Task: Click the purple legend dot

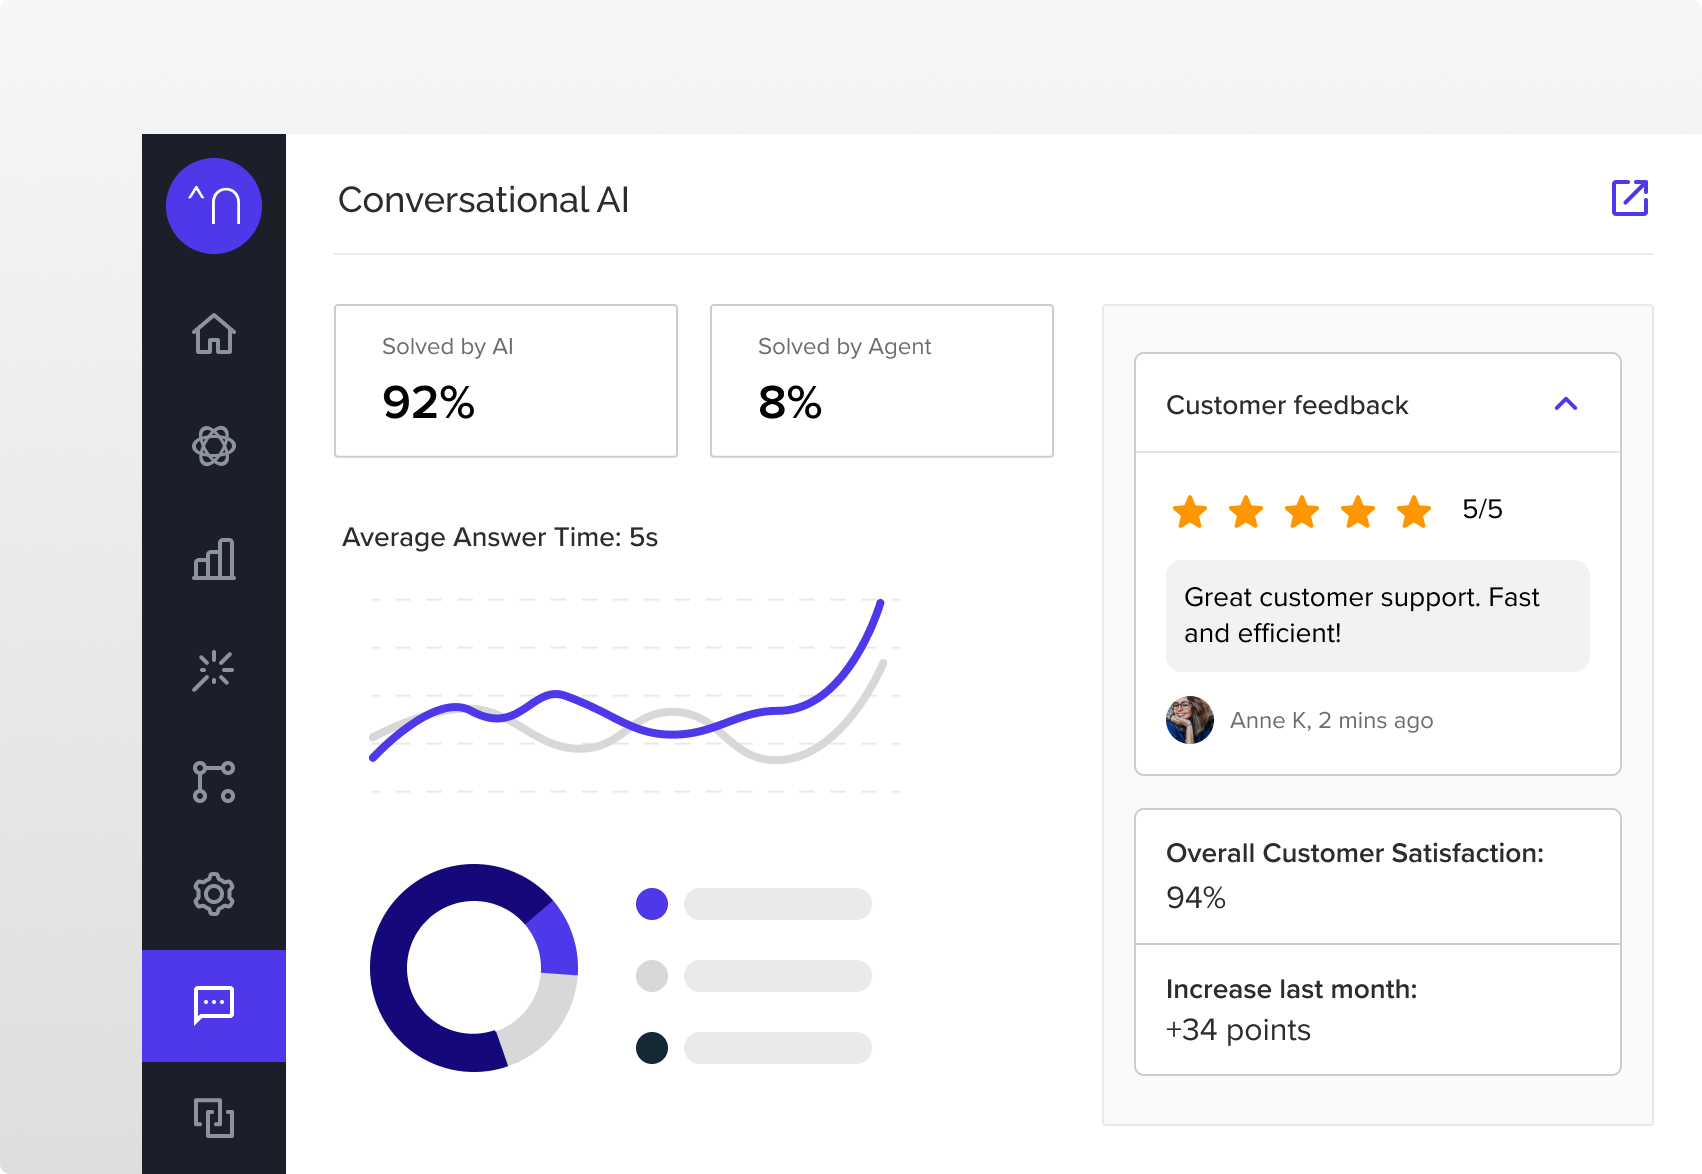Action: (x=652, y=904)
